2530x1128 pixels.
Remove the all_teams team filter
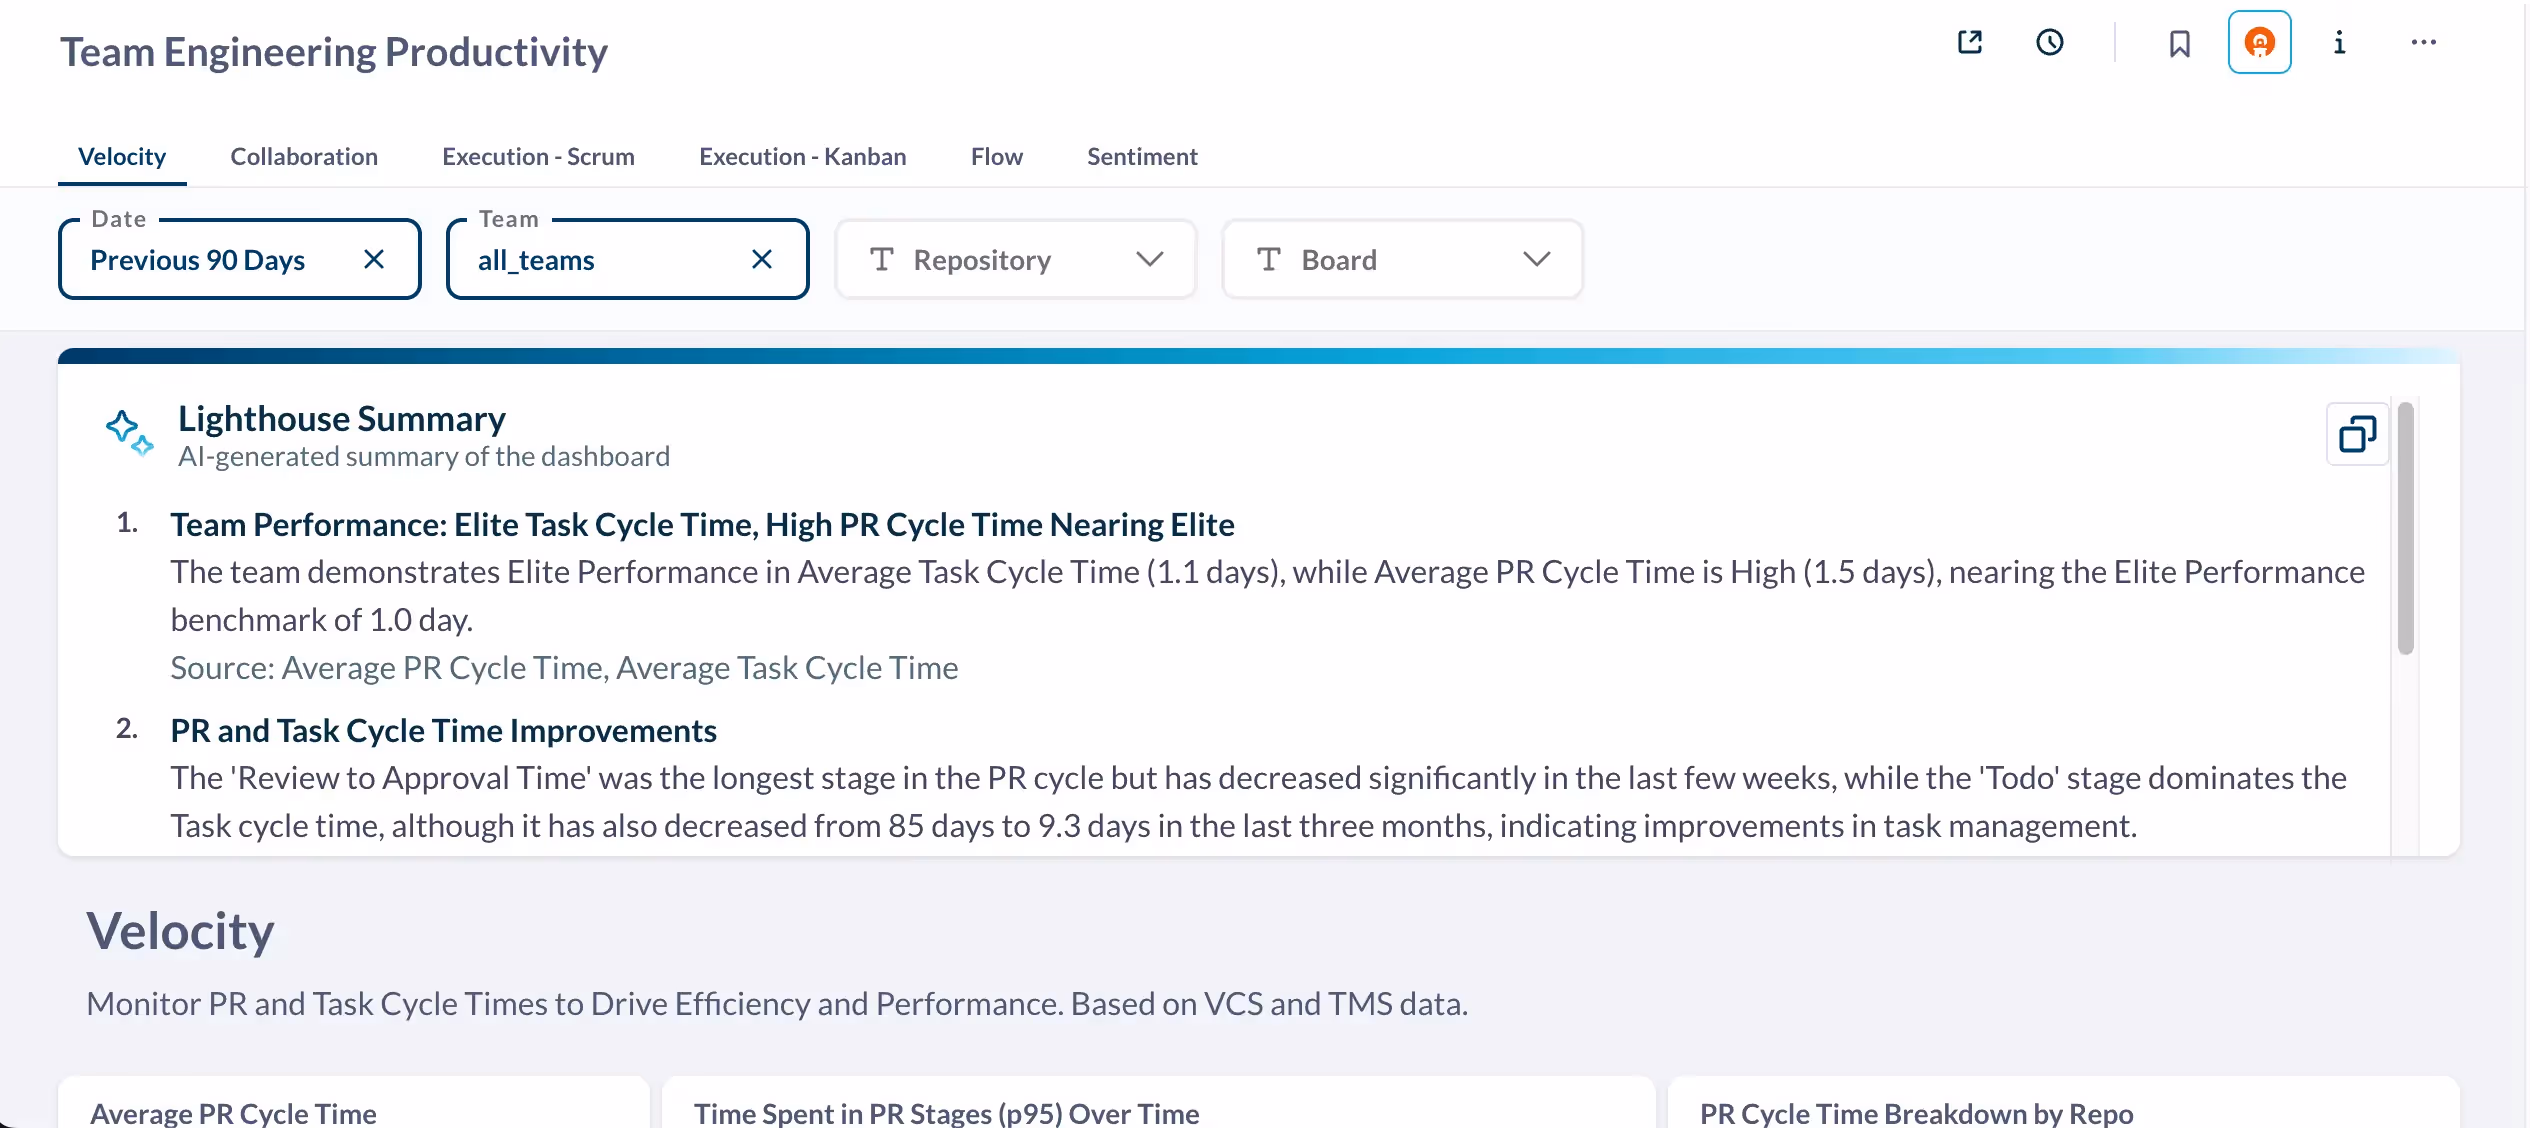click(x=761, y=259)
